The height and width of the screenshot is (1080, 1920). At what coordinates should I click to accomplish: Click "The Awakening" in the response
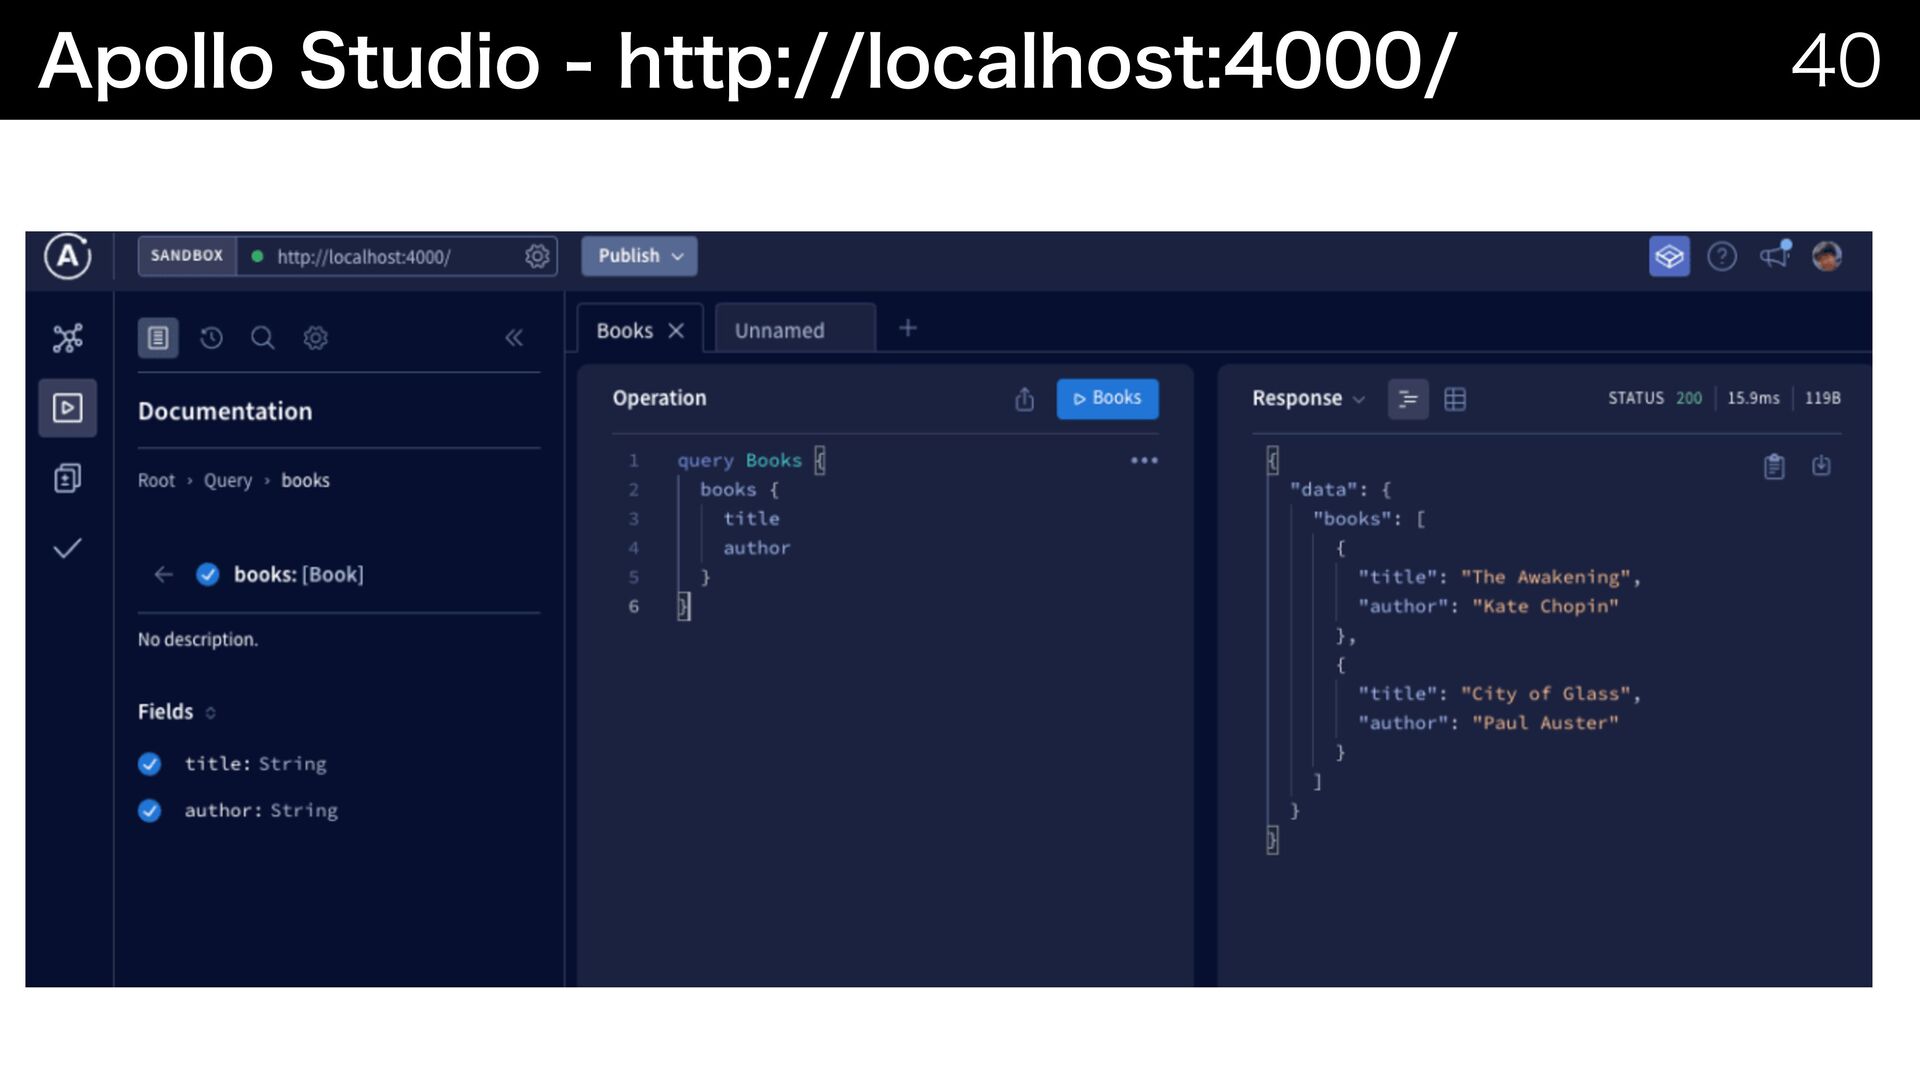[x=1545, y=577]
